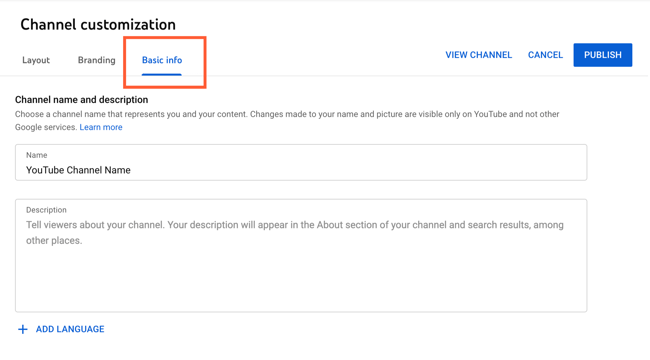Switch to the Layout tab
The image size is (650, 360).
pyautogui.click(x=36, y=60)
